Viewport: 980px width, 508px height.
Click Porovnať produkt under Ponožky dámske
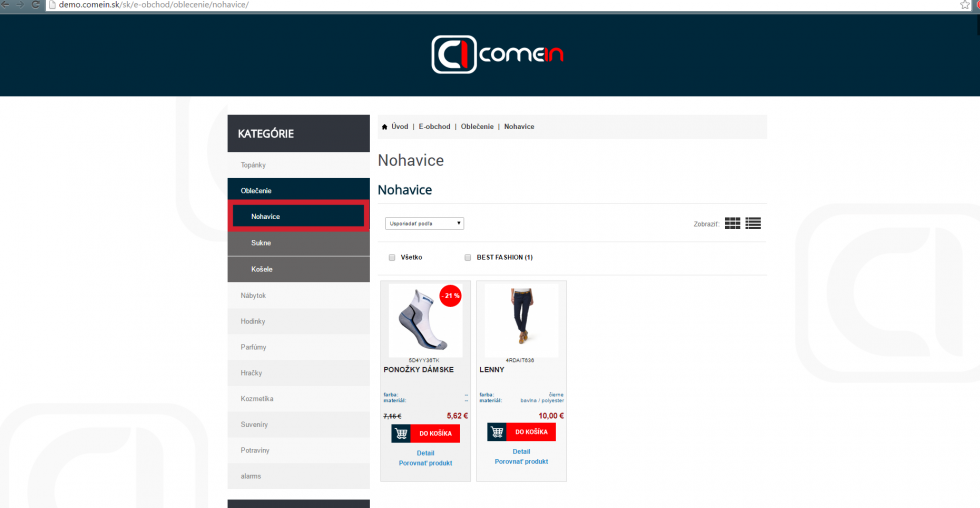coord(426,463)
